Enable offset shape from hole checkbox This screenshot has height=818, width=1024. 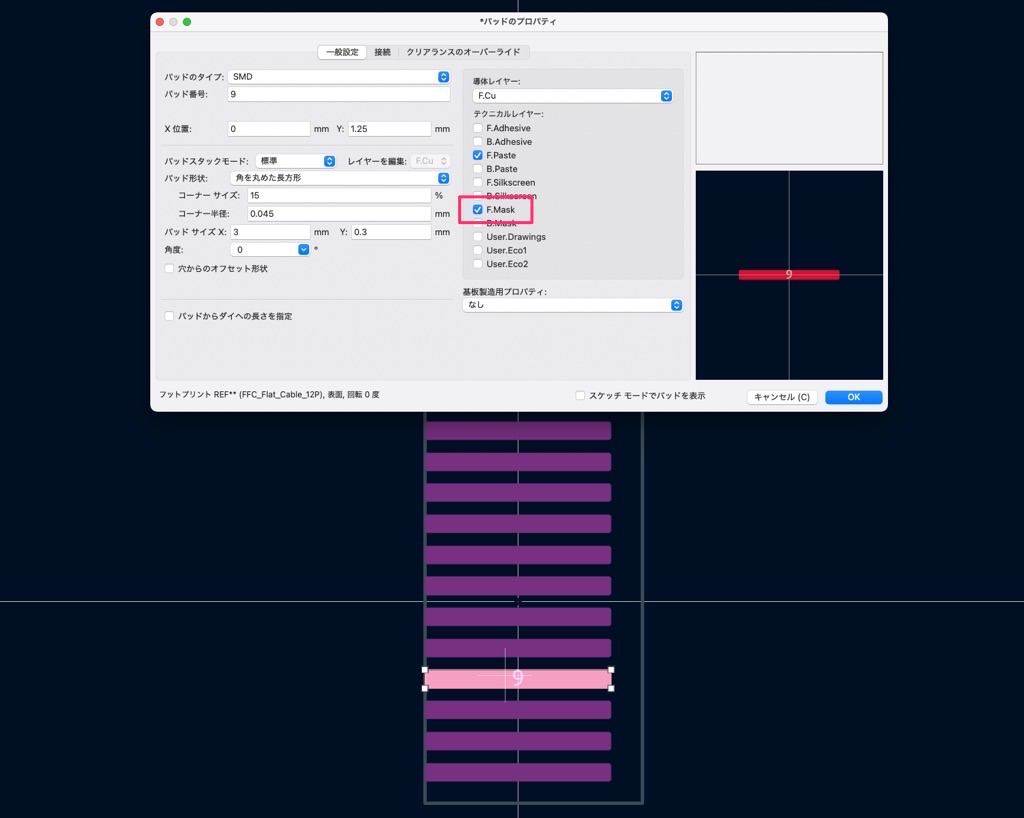pos(169,269)
